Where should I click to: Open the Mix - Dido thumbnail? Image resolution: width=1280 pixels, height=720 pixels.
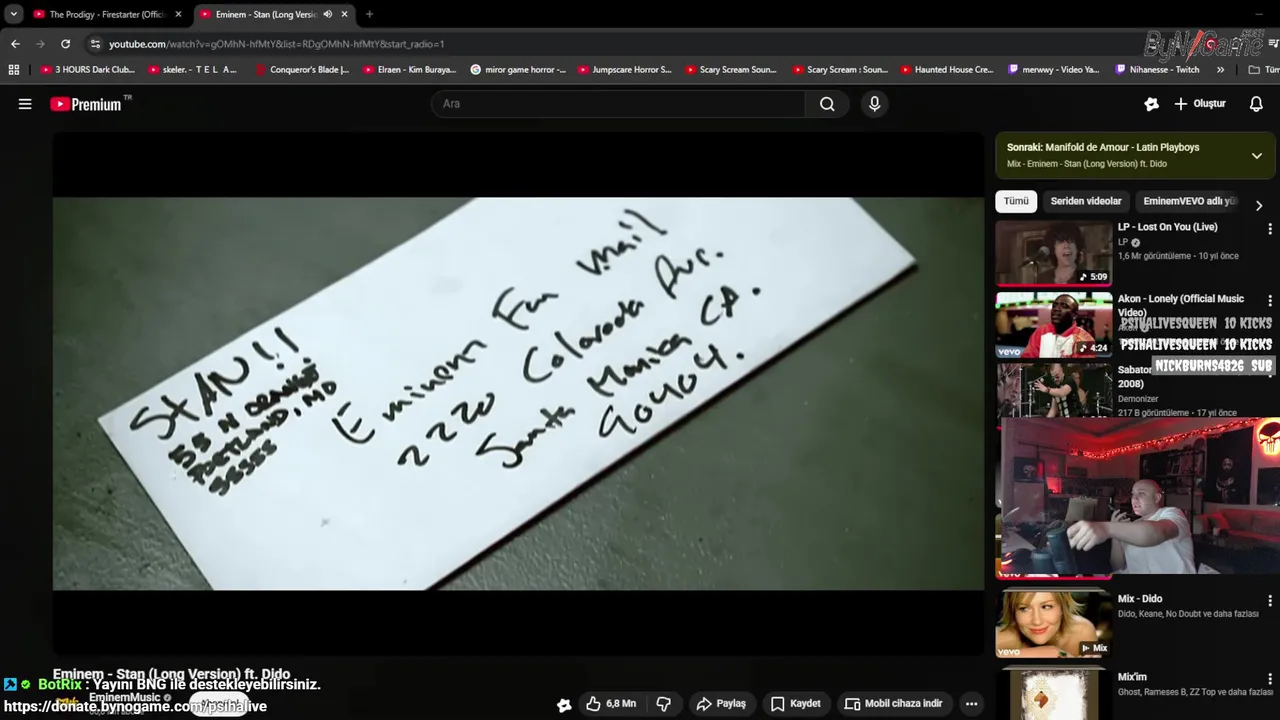pos(1054,624)
